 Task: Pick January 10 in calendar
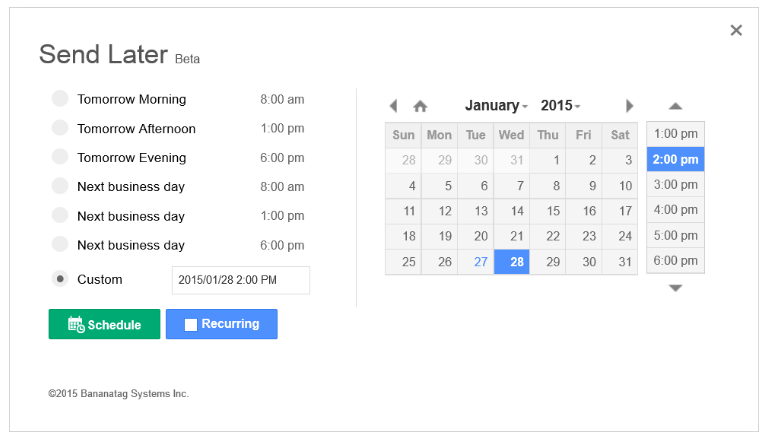(620, 185)
